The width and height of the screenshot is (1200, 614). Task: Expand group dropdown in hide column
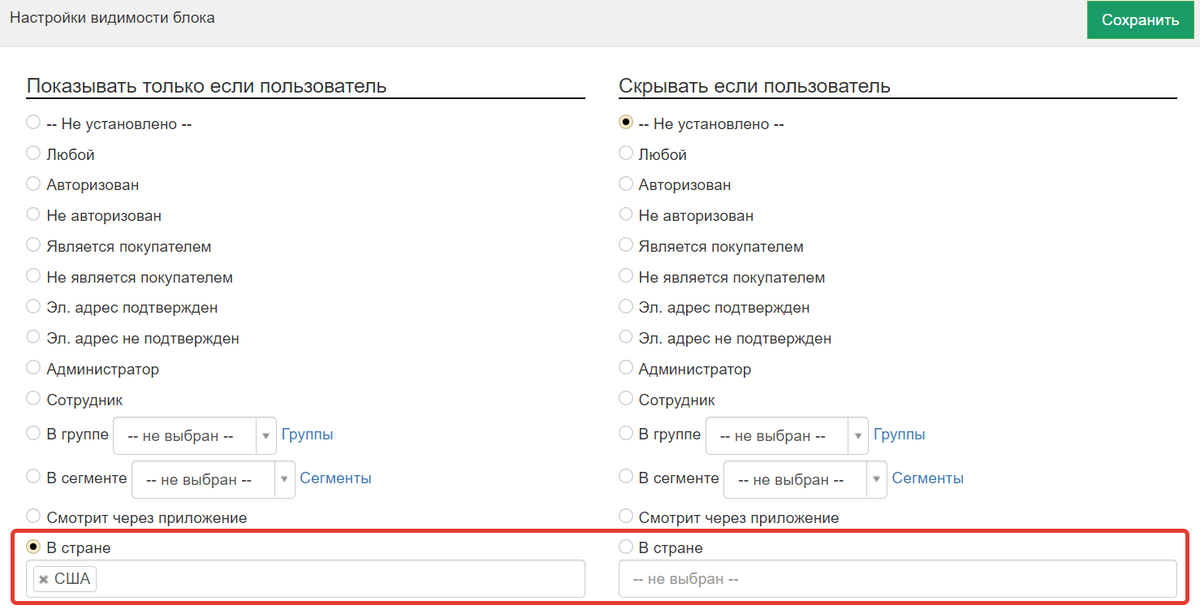(786, 436)
